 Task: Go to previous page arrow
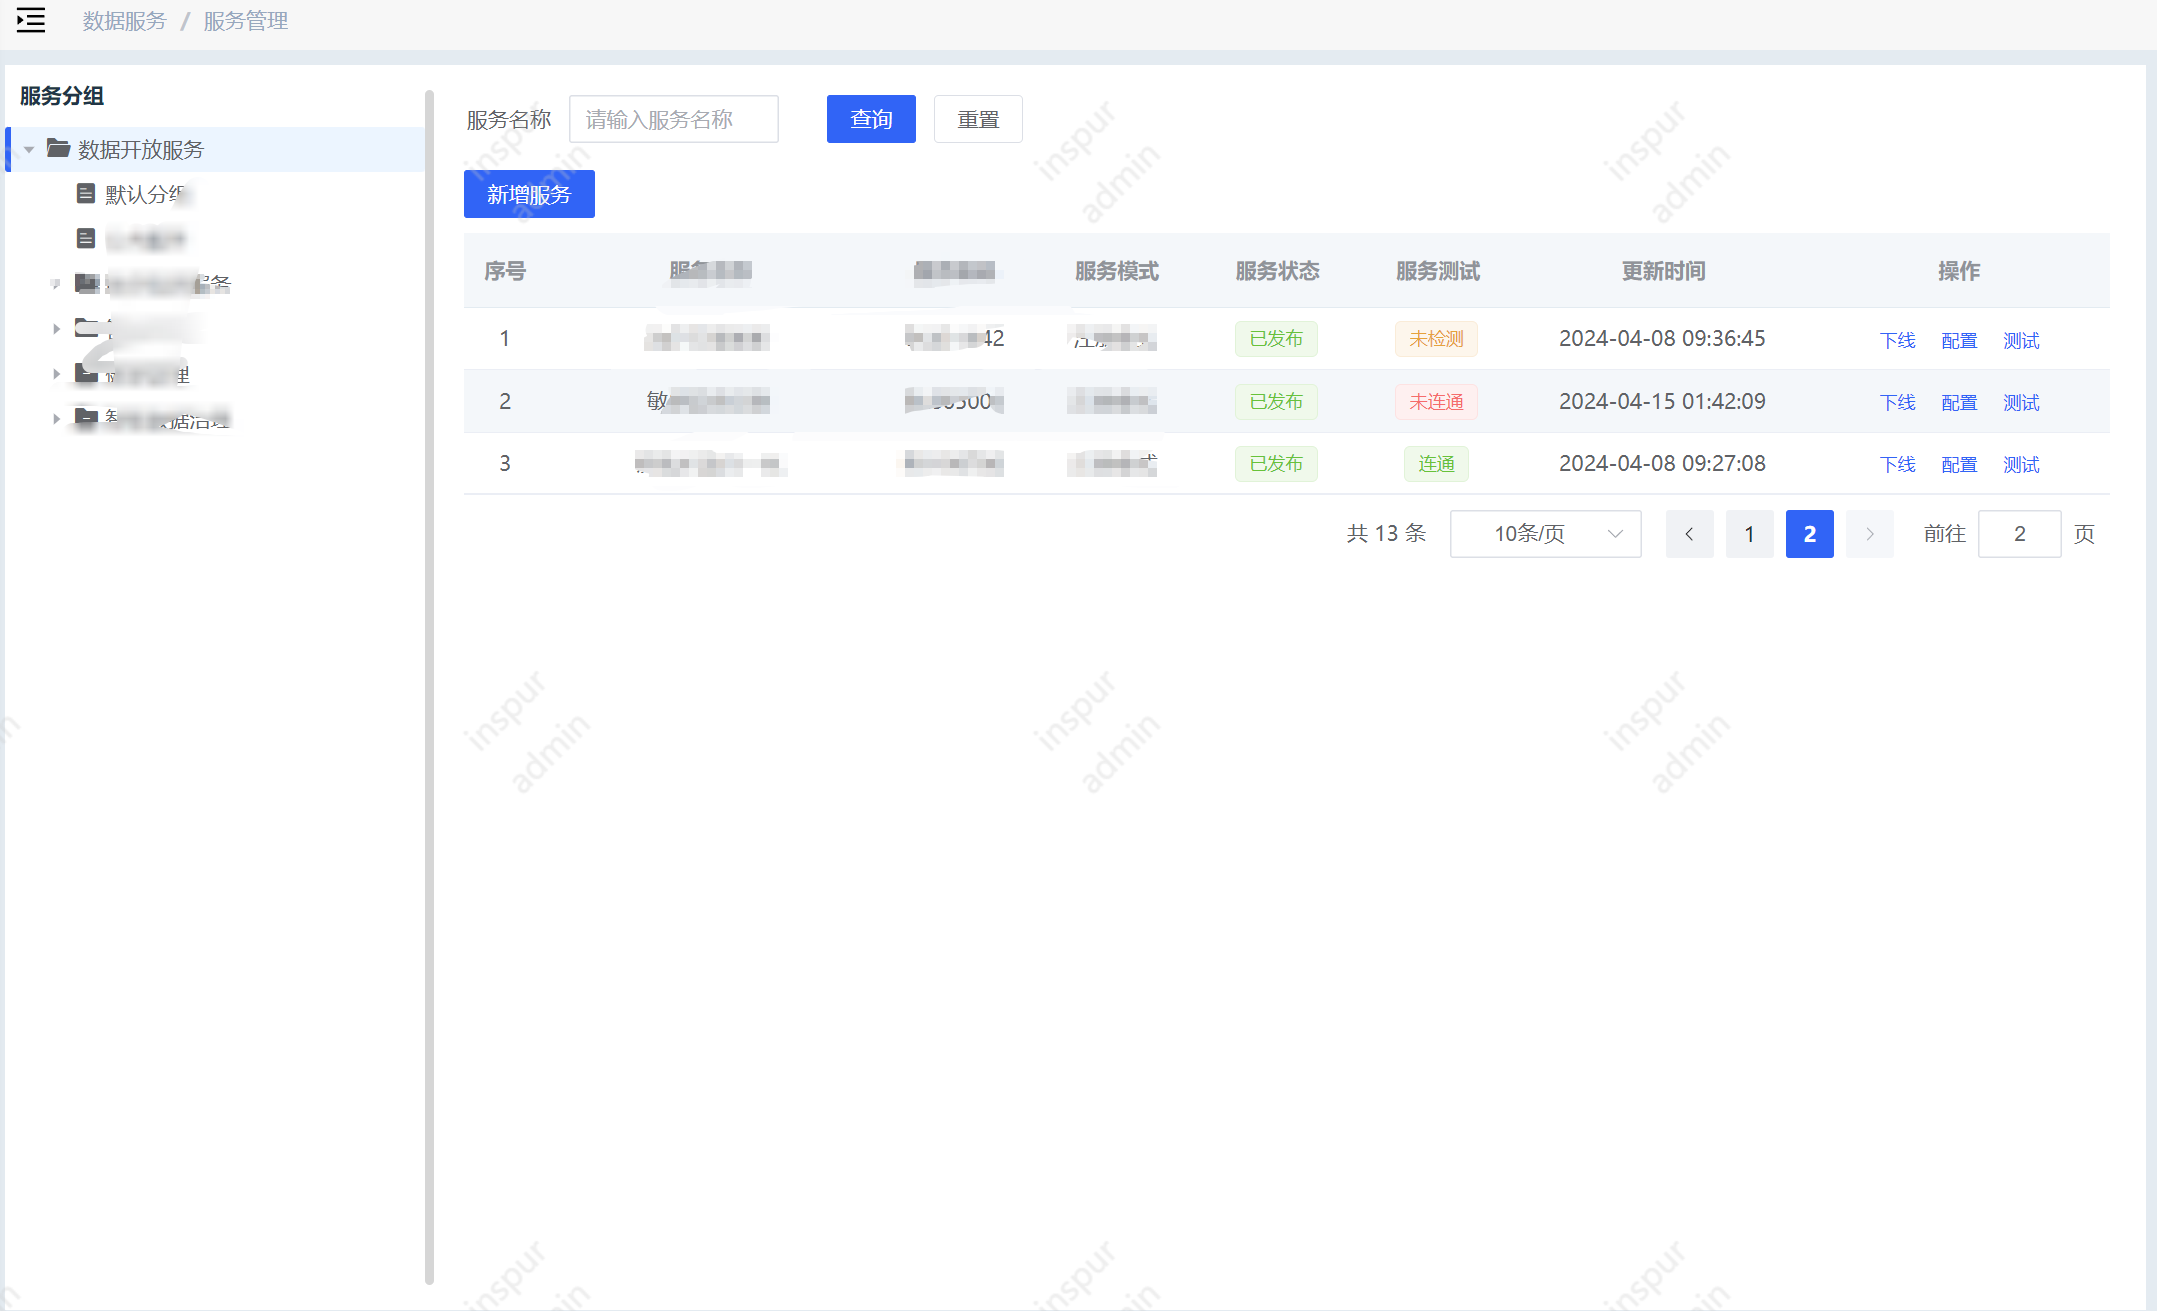[x=1689, y=534]
